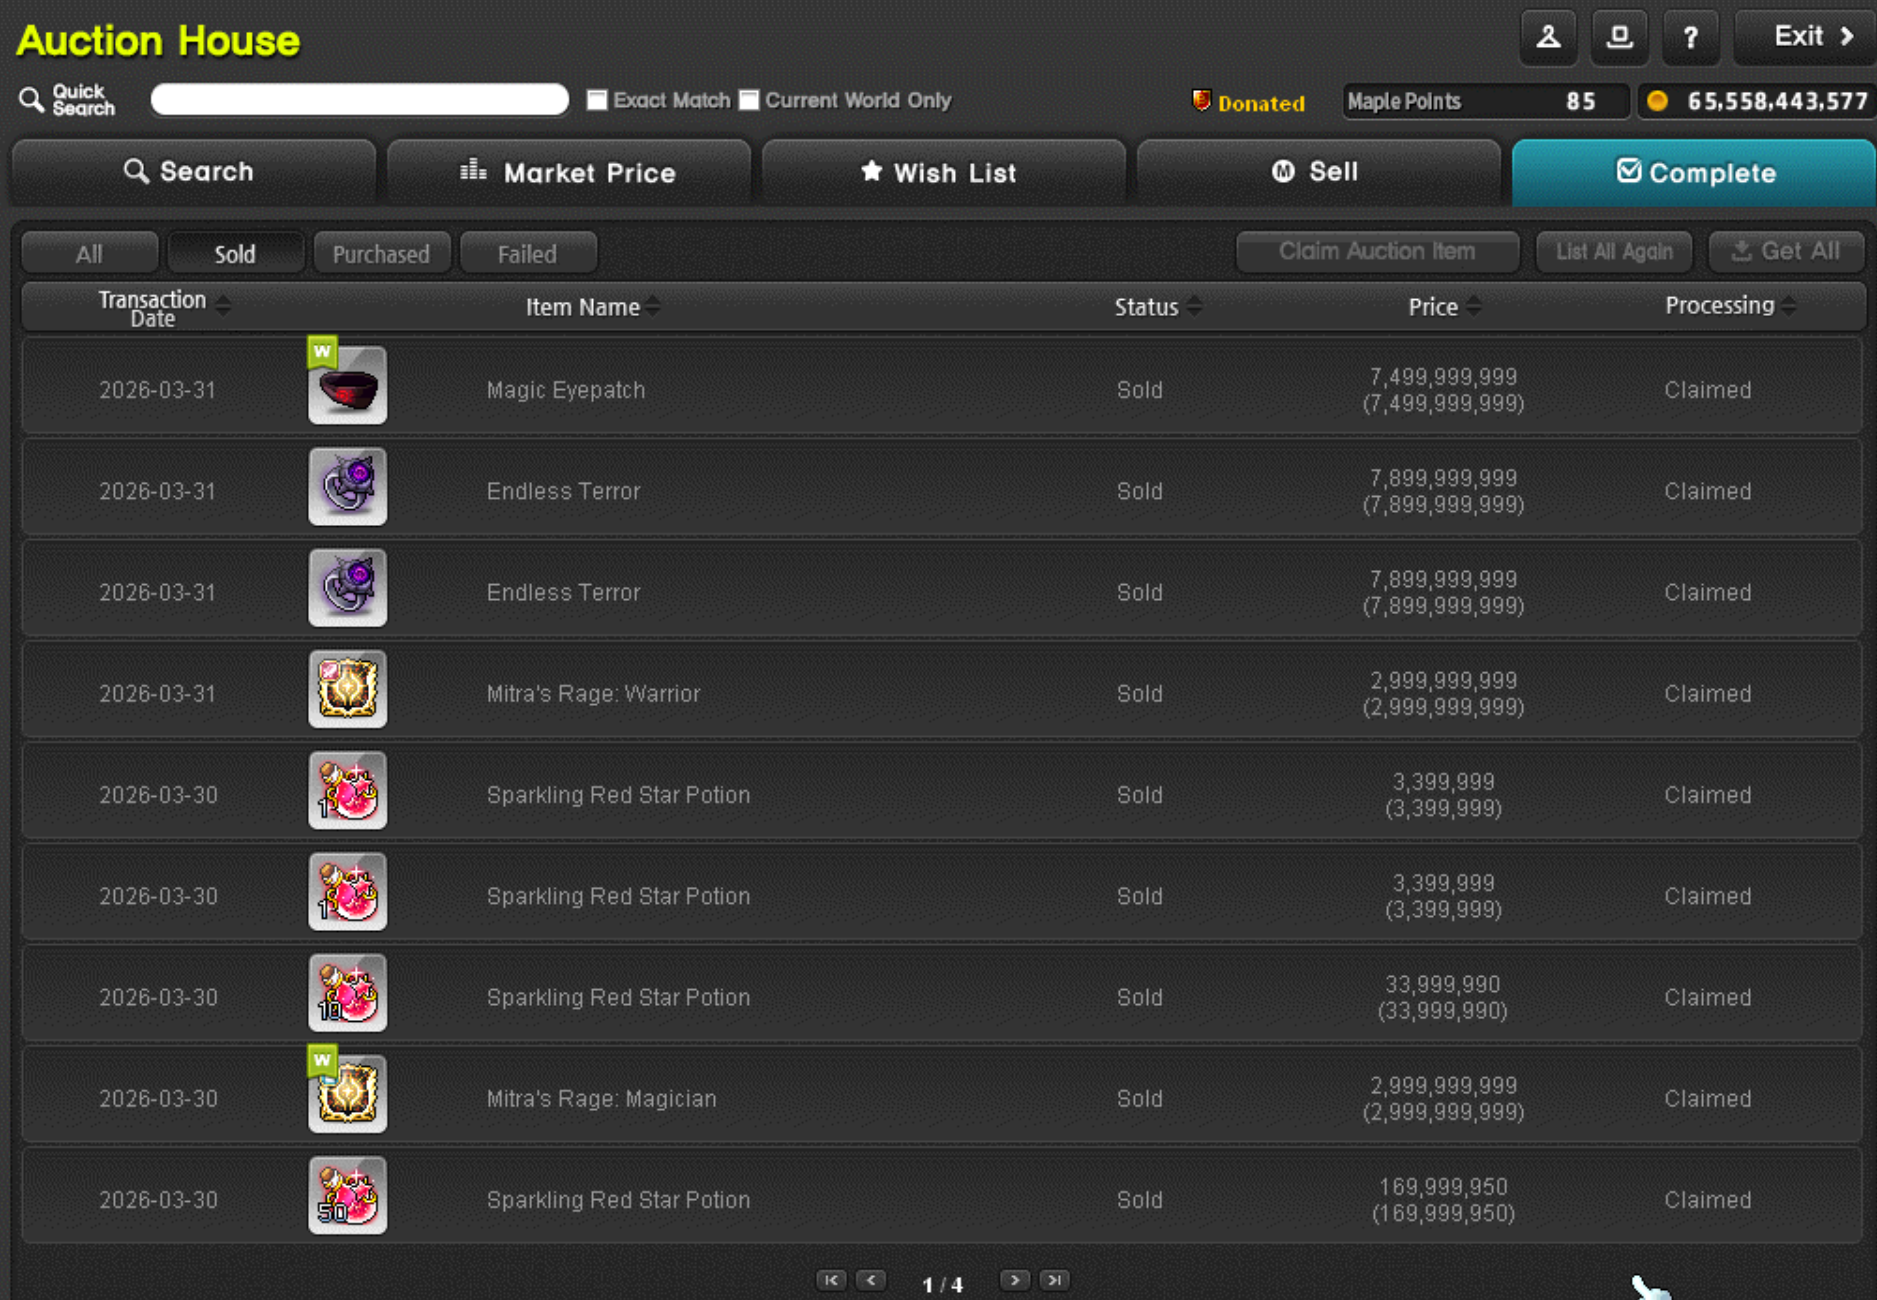Click the Mitra's Rage: Warrior item name
Viewport: 1877px width, 1300px height.
tap(593, 694)
